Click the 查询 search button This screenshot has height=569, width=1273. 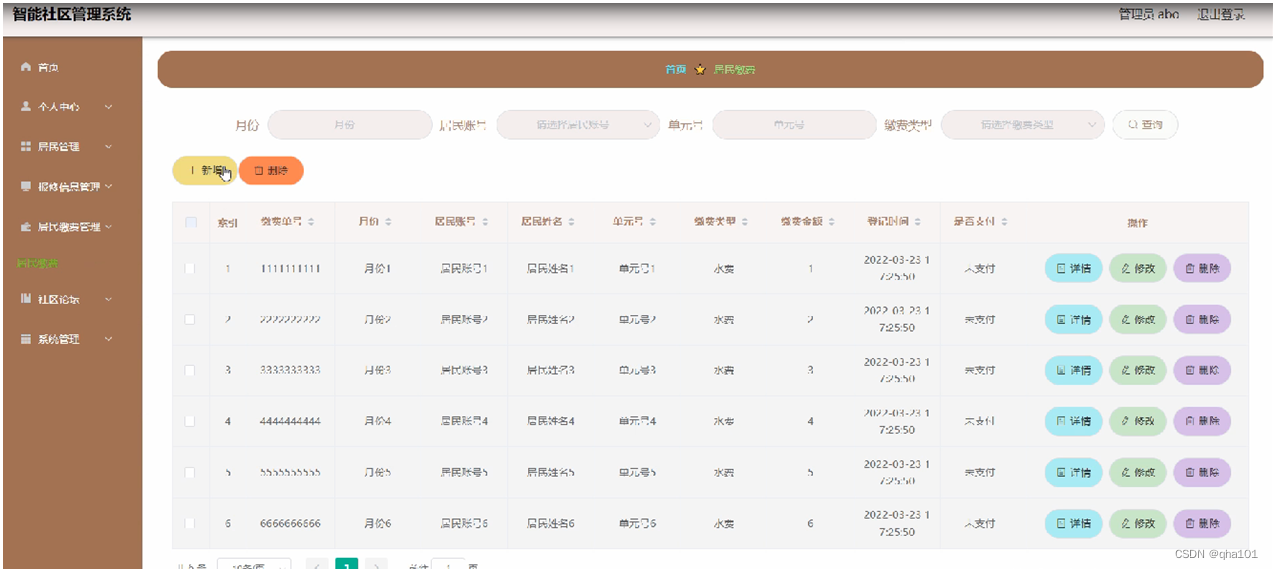(x=1145, y=125)
